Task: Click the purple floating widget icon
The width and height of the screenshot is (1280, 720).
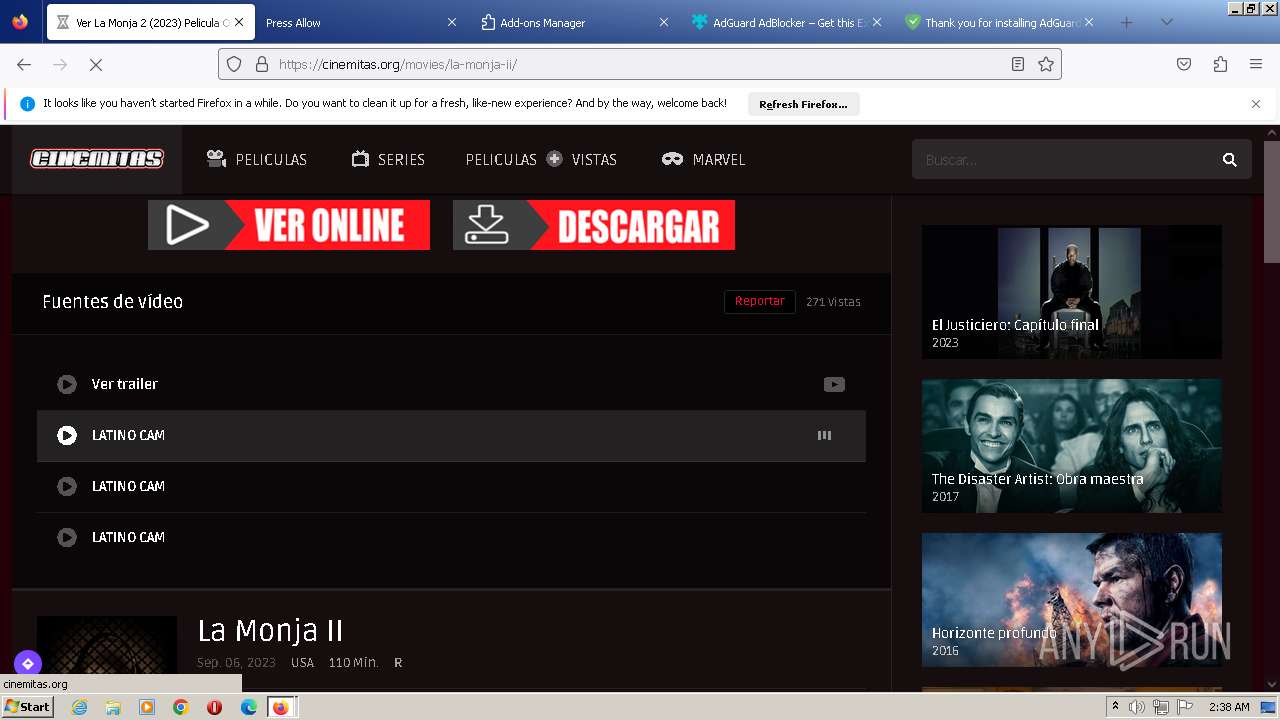Action: [28, 663]
